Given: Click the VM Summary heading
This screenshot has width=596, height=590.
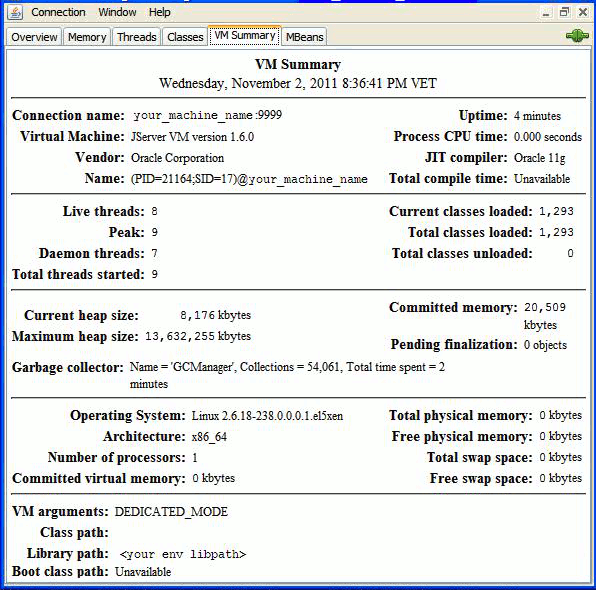Looking at the screenshot, I should (298, 64).
